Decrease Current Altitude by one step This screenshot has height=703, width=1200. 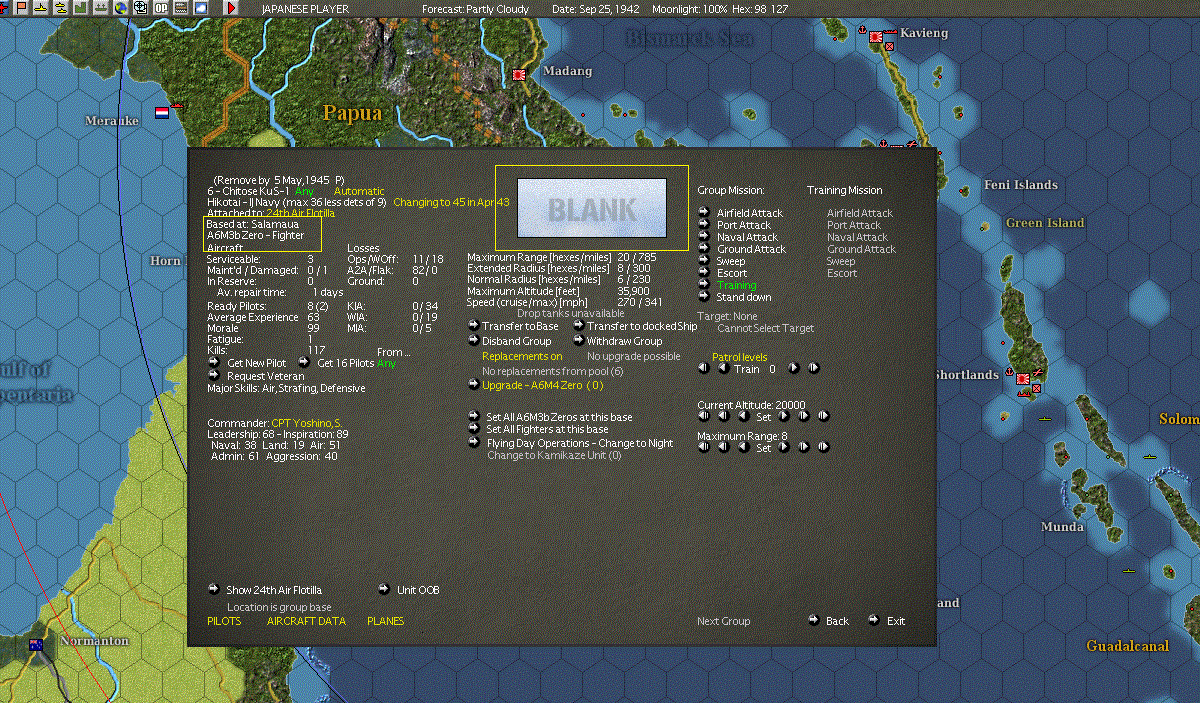[743, 416]
